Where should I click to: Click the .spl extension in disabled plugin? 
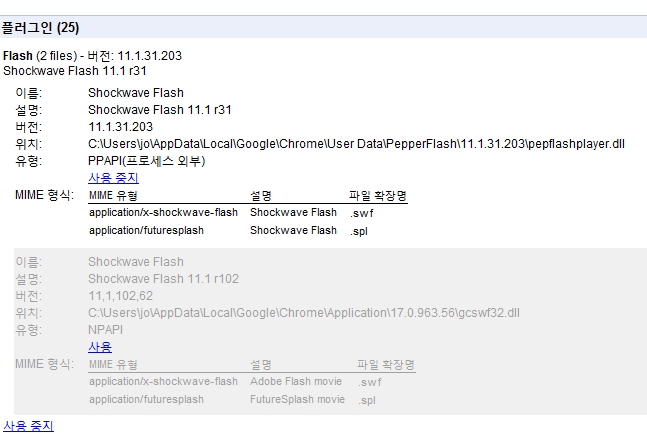pos(367,400)
